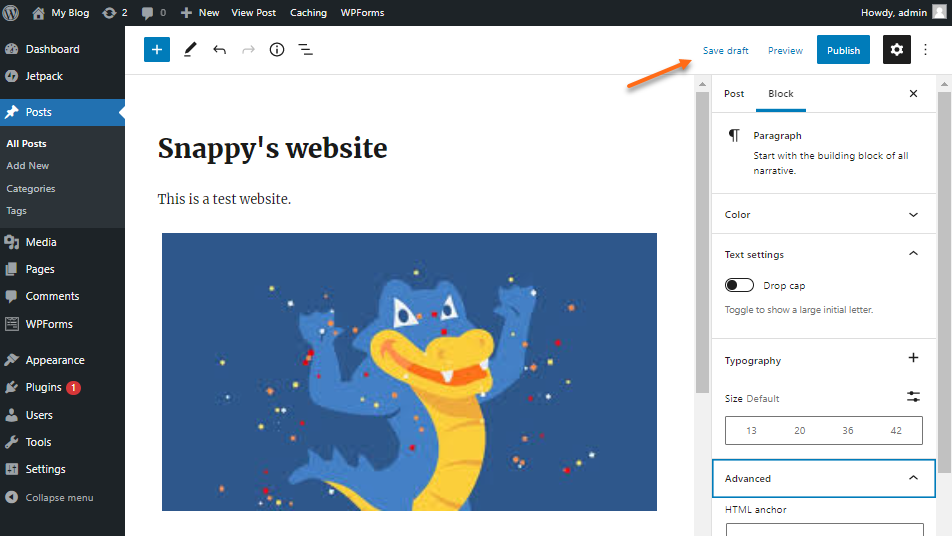The image size is (952, 536).
Task: Open Users in the sidebar
Action: click(62, 415)
